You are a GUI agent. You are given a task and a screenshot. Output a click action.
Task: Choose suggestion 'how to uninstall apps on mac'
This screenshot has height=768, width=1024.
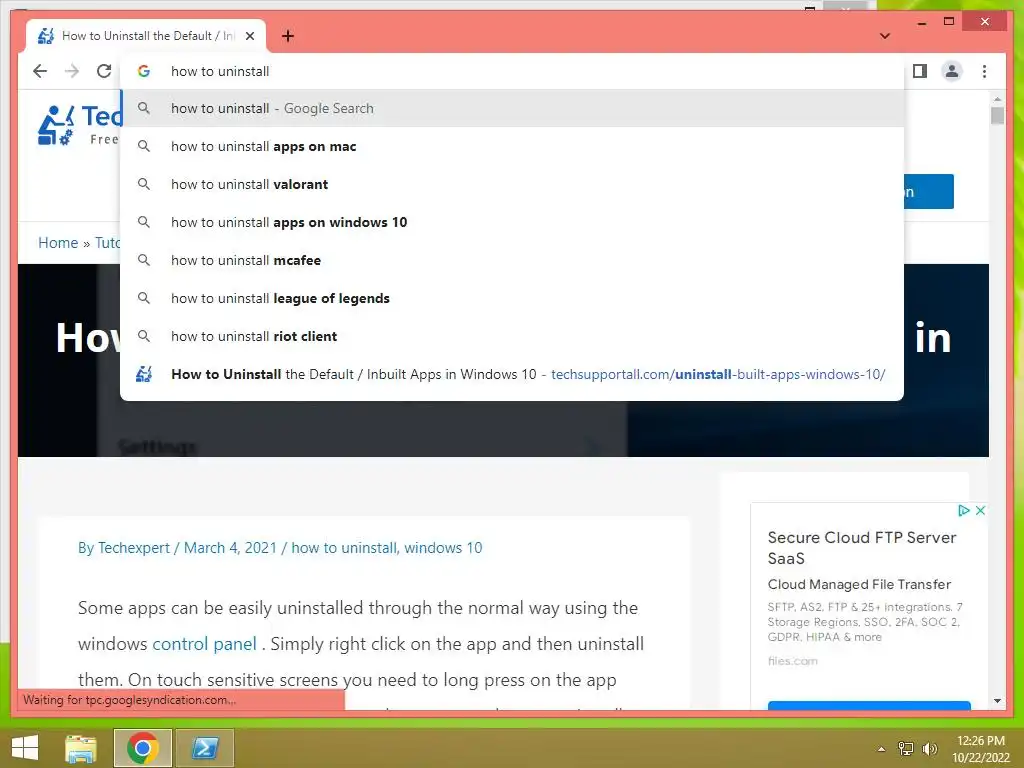coord(512,146)
